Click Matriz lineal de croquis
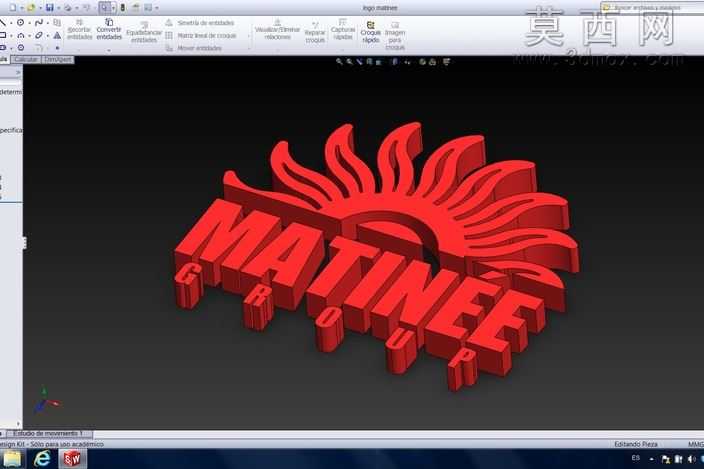 (201, 35)
